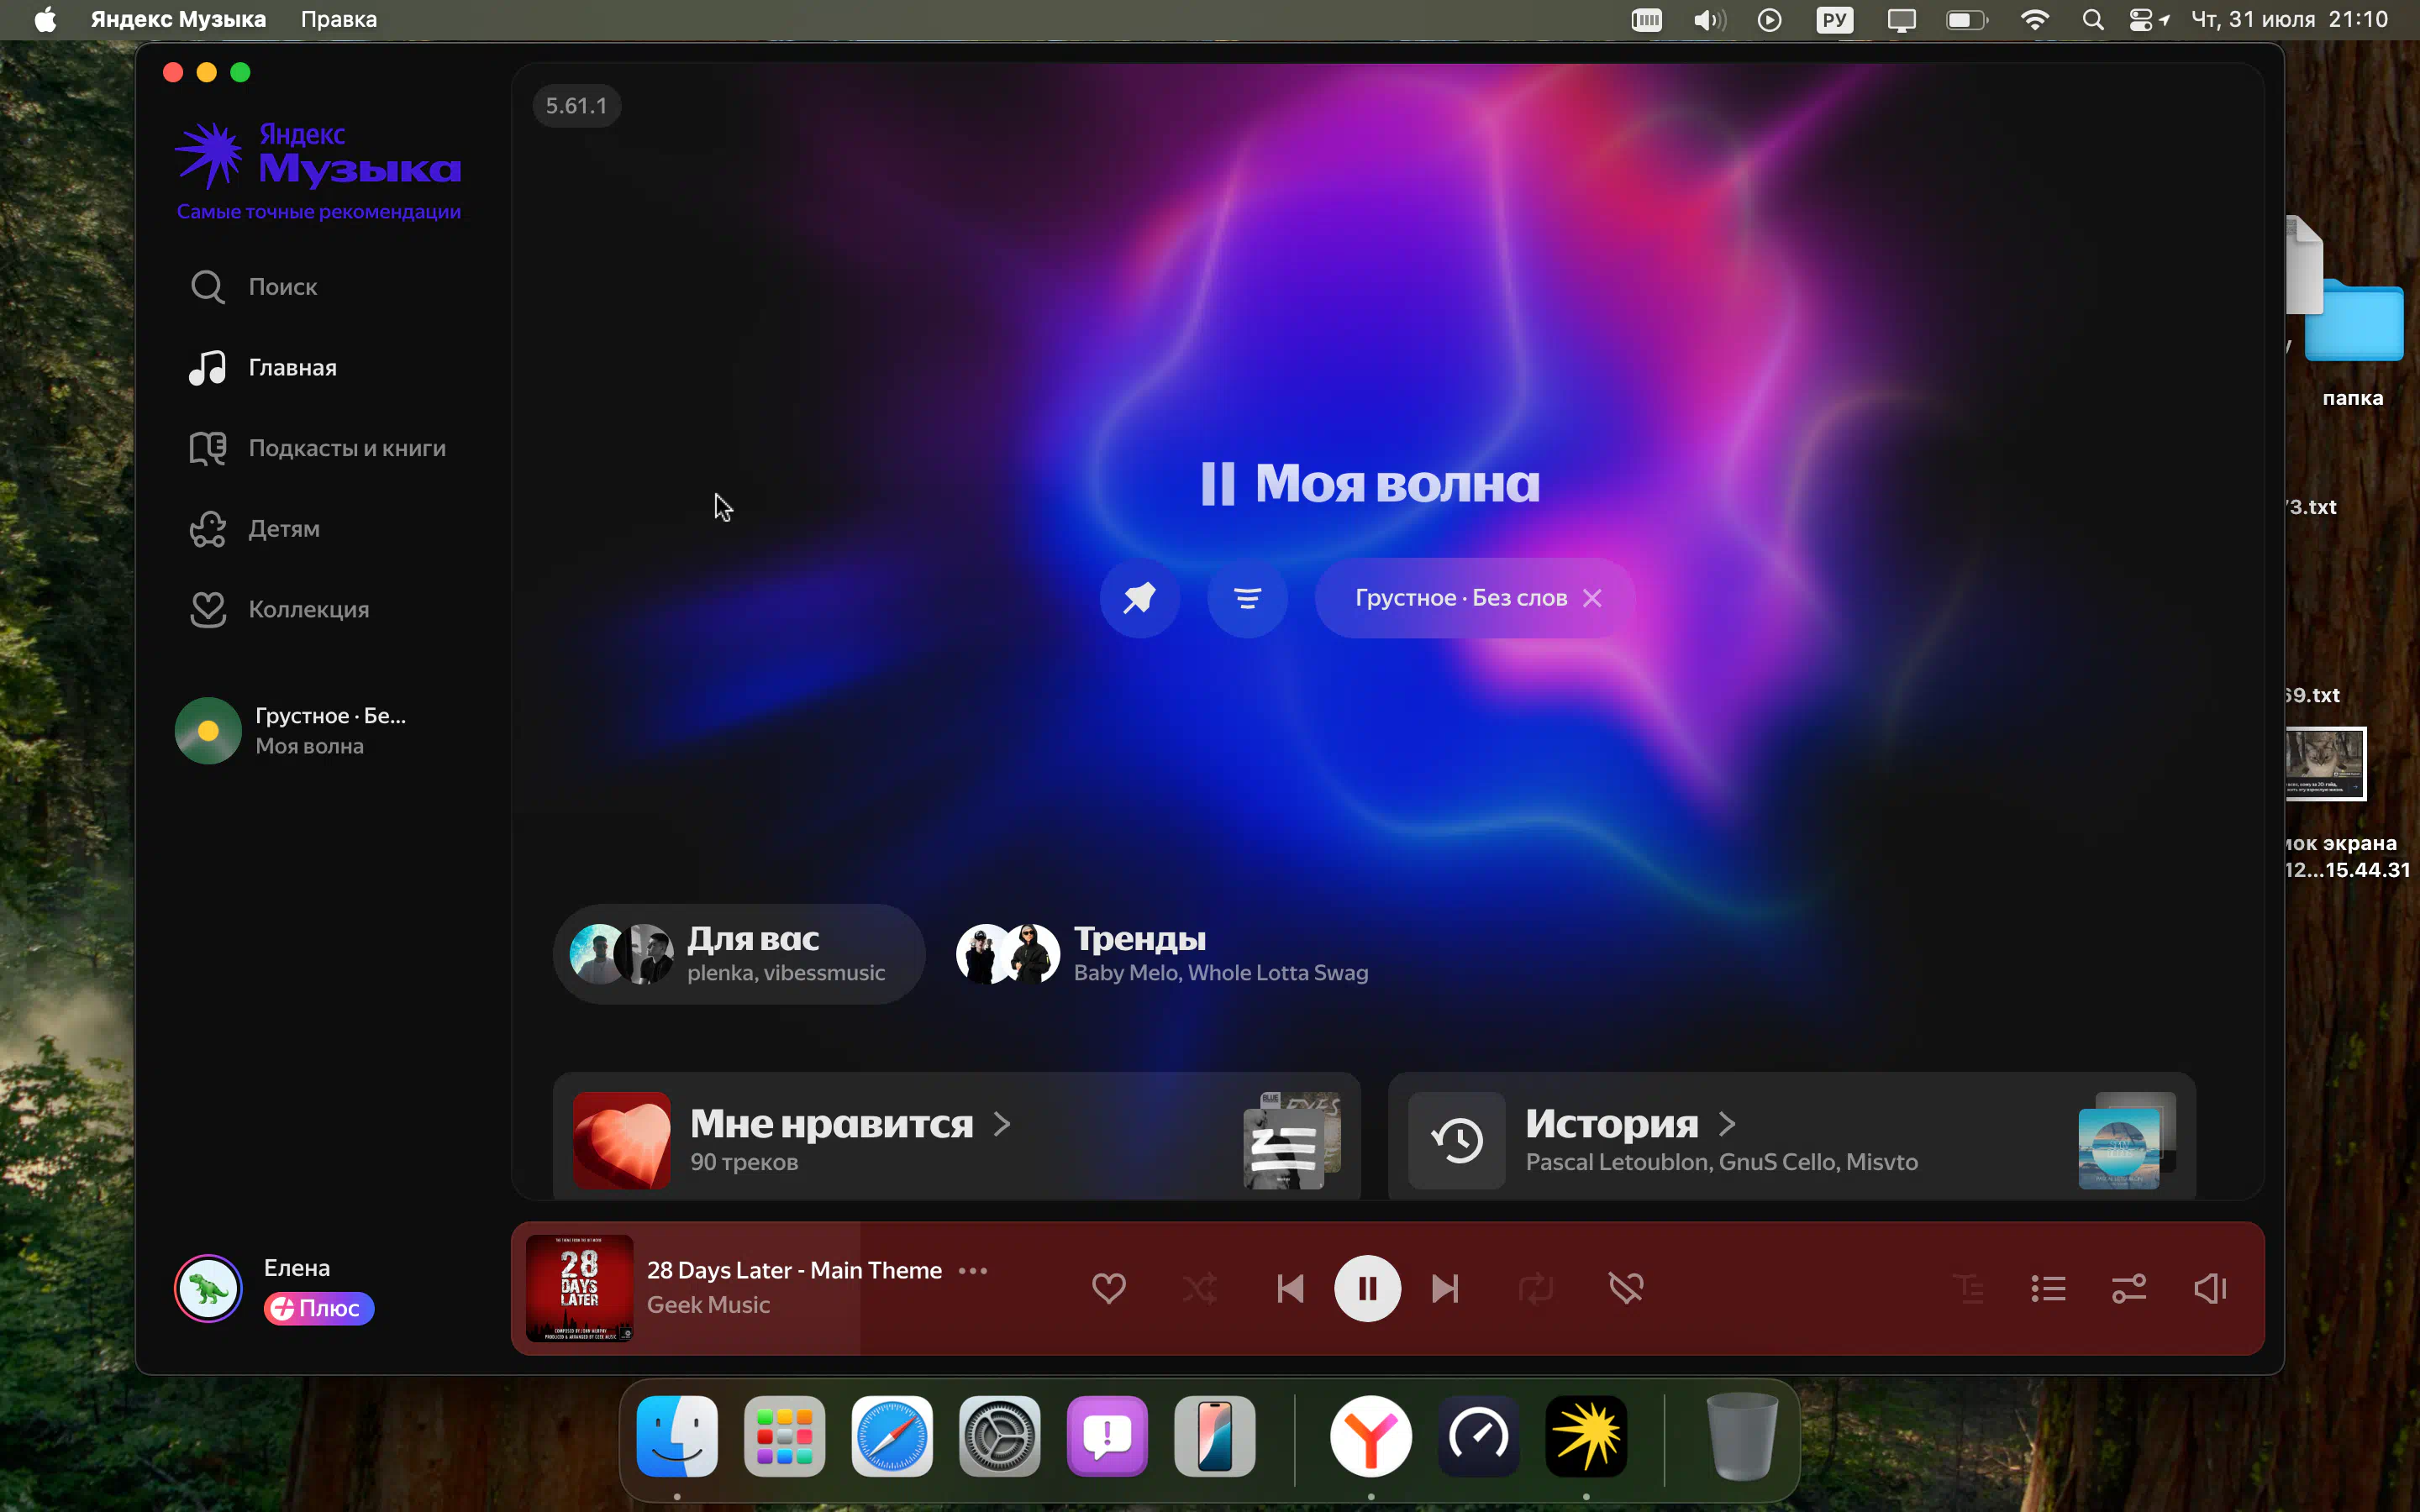Open the speedometer app in the Dock
This screenshot has width=2420, height=1512.
[1478, 1437]
